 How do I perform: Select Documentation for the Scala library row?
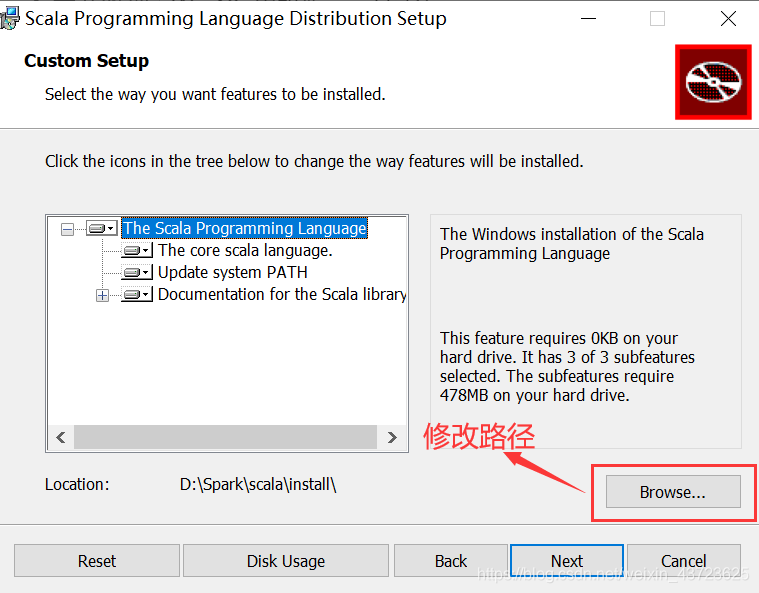coord(282,294)
